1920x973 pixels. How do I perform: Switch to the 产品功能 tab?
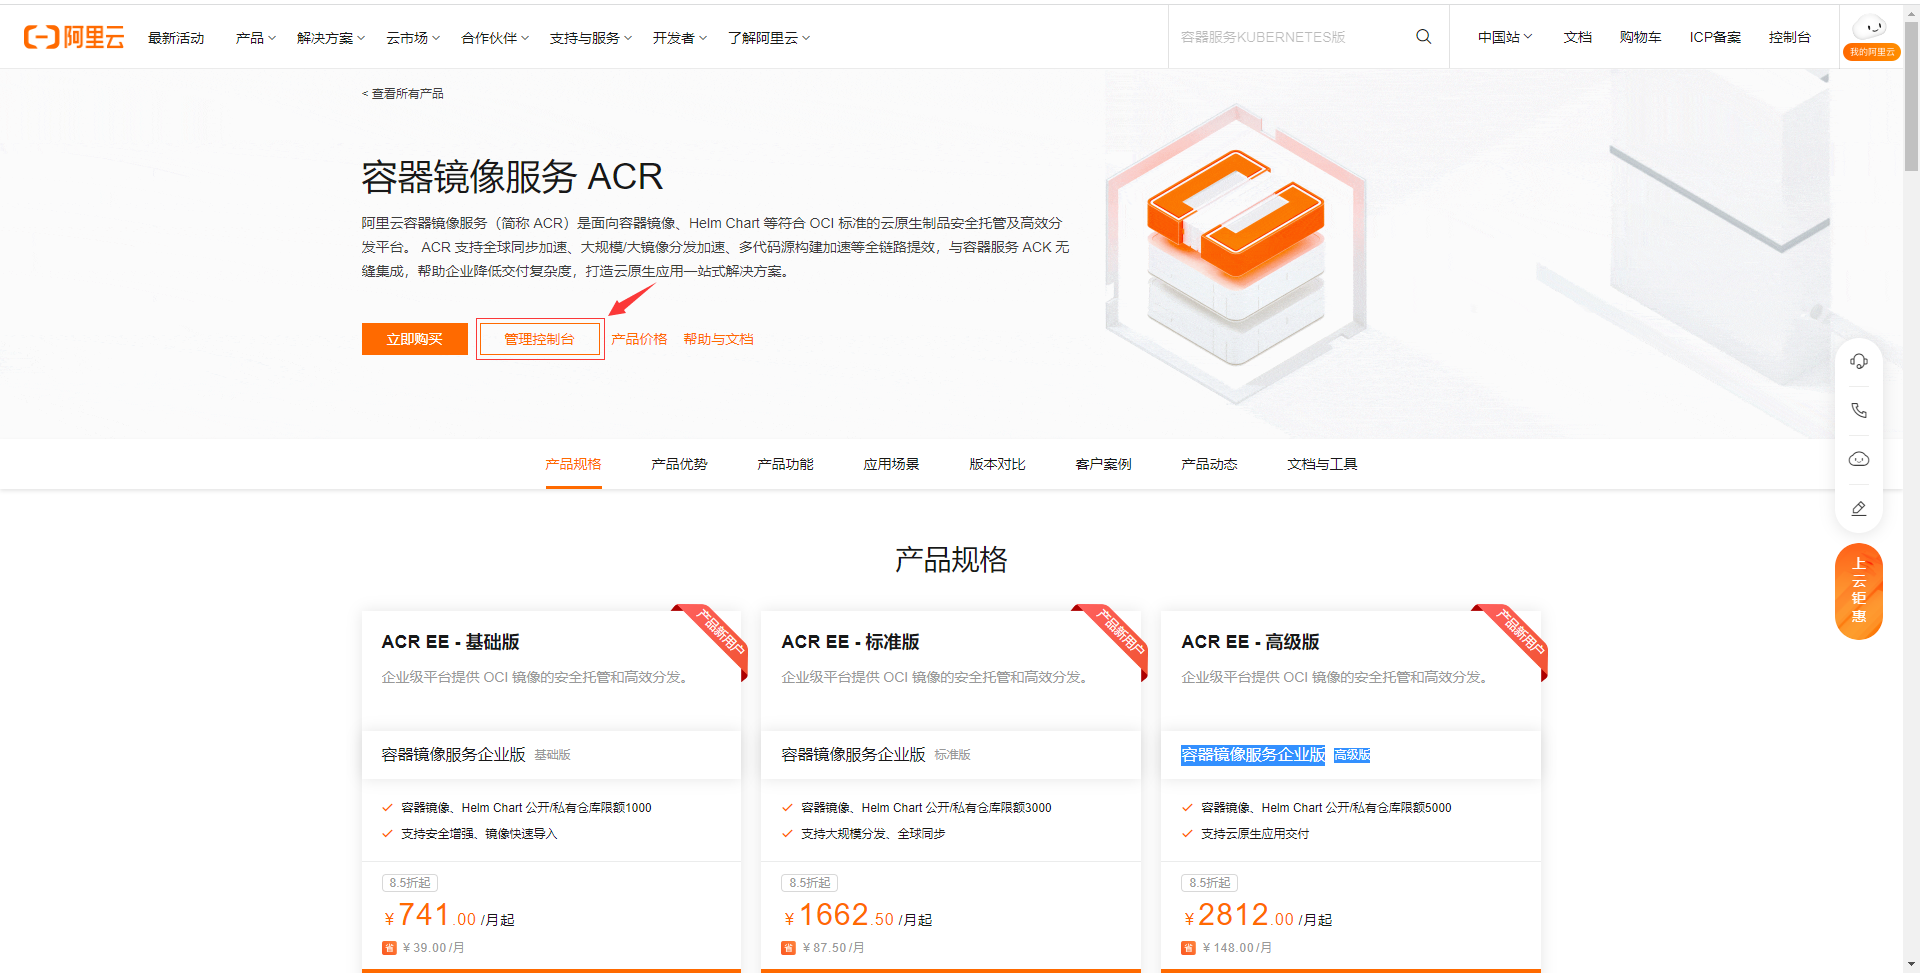click(x=785, y=464)
